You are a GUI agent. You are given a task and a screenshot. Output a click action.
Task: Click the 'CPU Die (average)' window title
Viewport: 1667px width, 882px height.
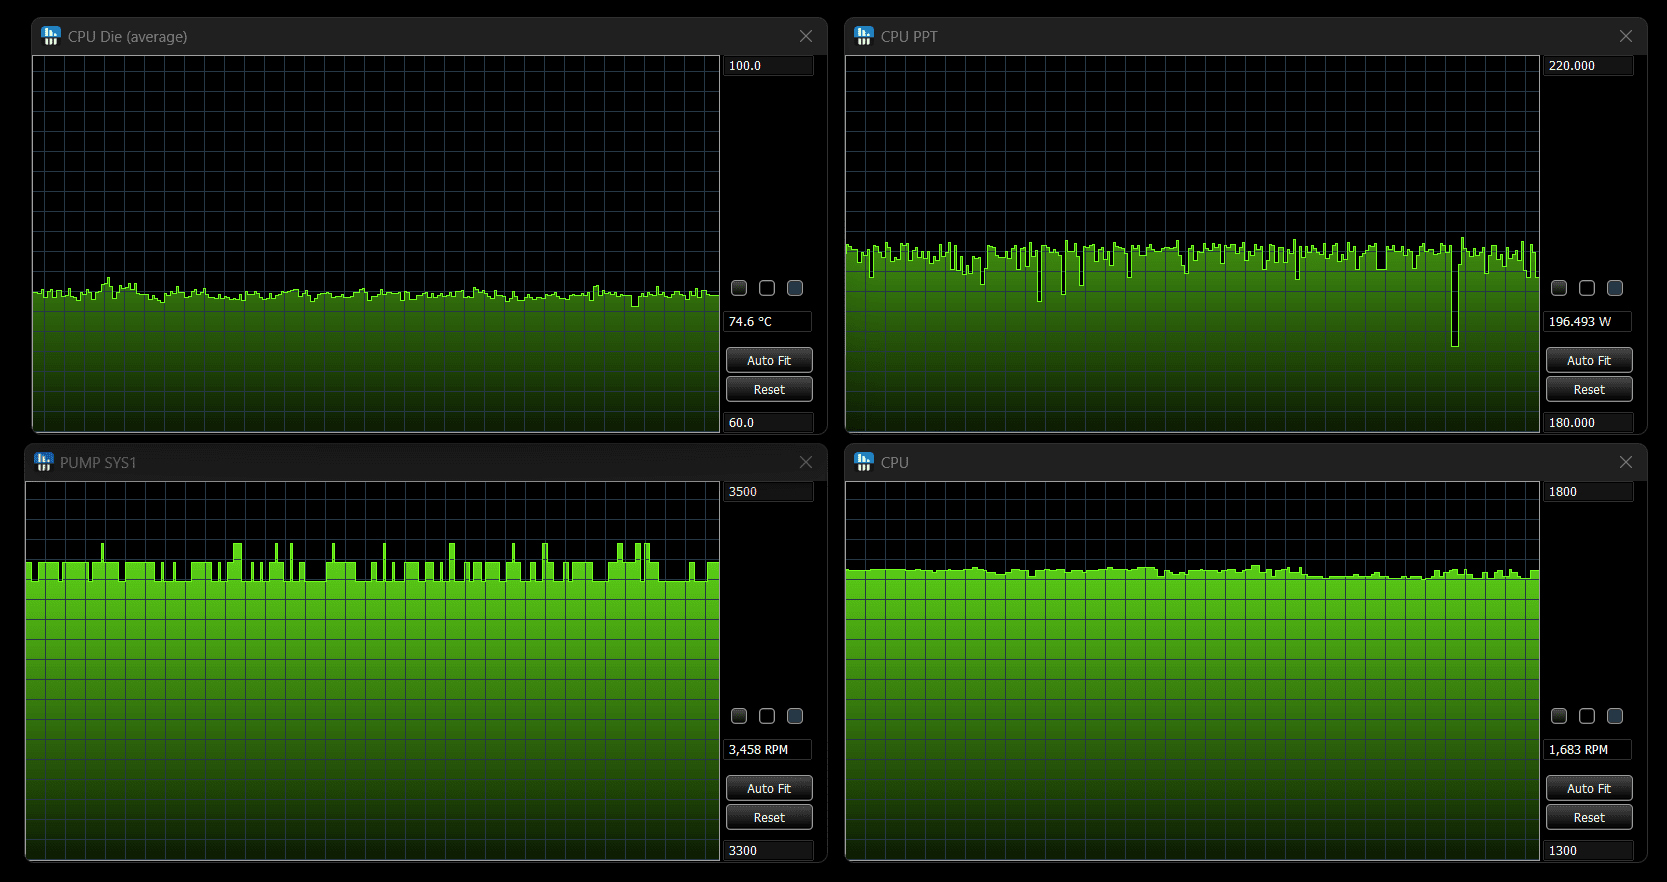(127, 36)
